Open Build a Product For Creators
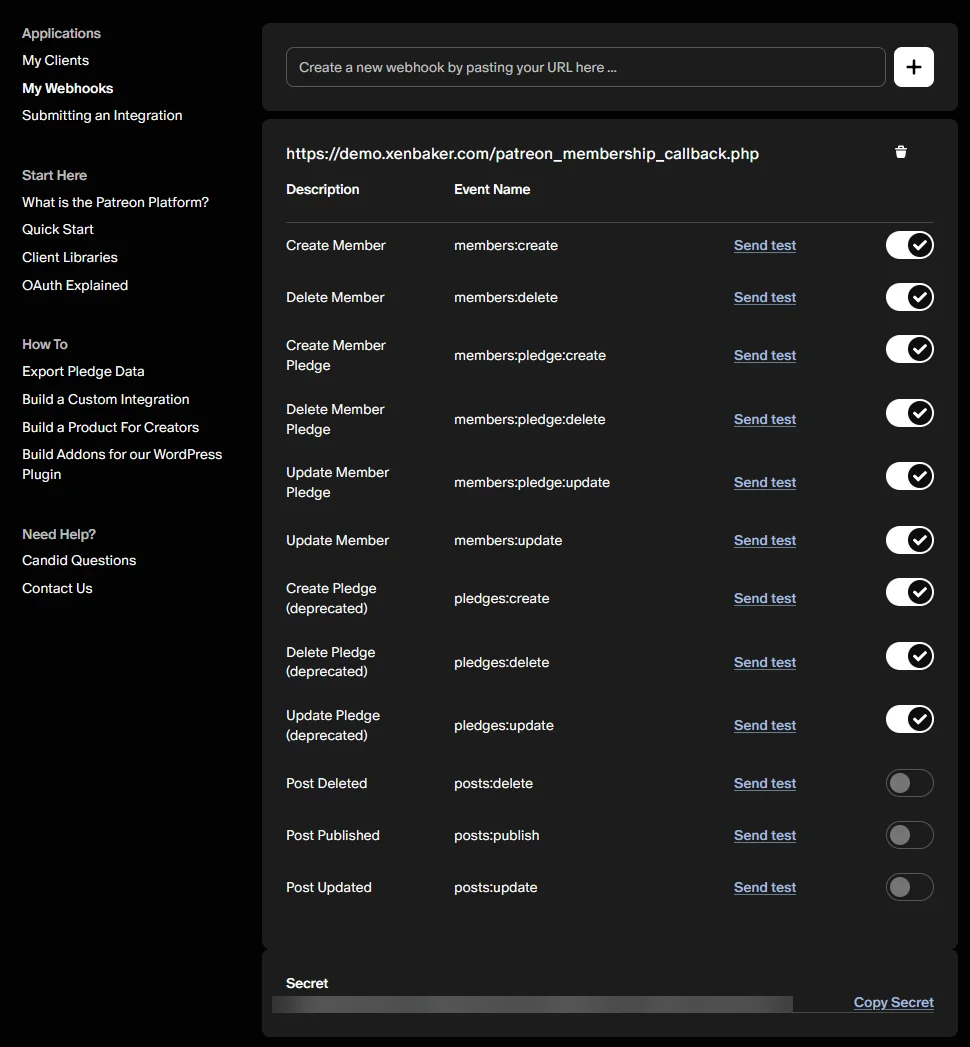This screenshot has height=1047, width=970. pos(110,427)
